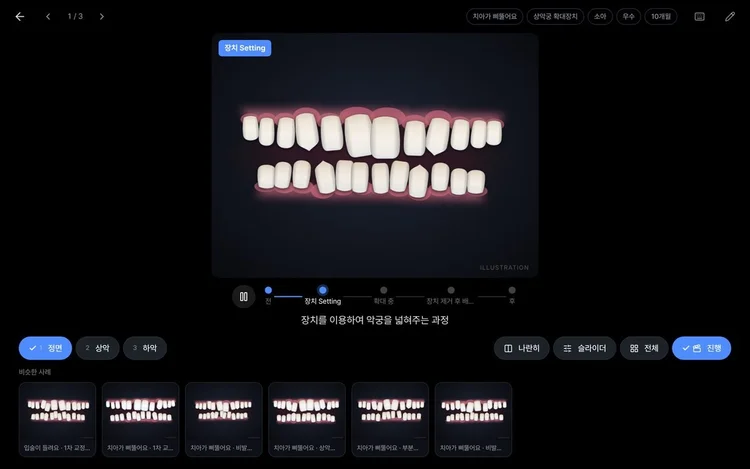750x469 pixels.
Task: Go back with the left arrow icon
Action: pyautogui.click(x=20, y=17)
